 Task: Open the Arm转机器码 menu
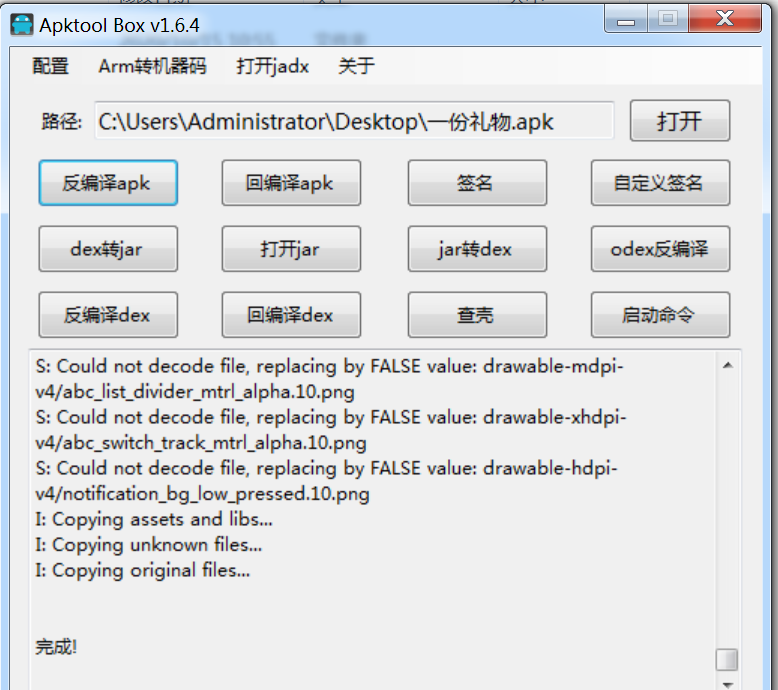coord(152,66)
